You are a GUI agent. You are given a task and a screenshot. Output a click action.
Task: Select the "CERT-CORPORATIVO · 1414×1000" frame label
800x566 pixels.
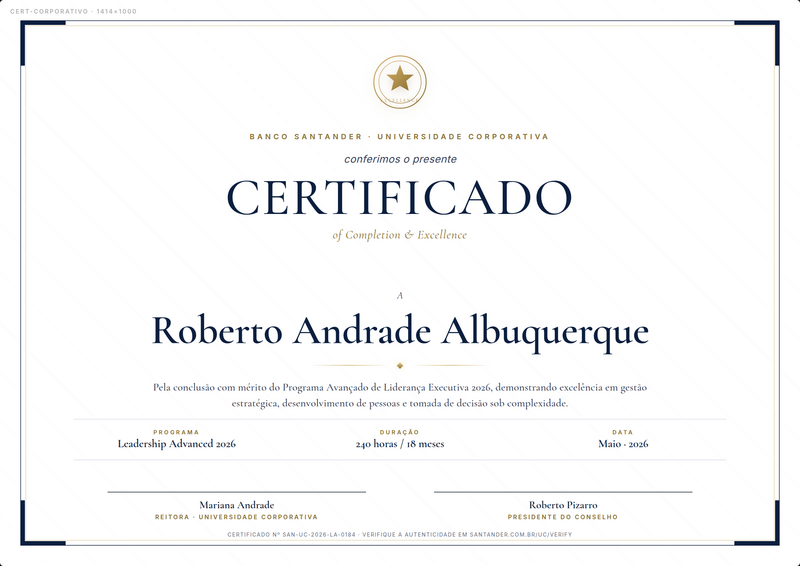(x=73, y=11)
